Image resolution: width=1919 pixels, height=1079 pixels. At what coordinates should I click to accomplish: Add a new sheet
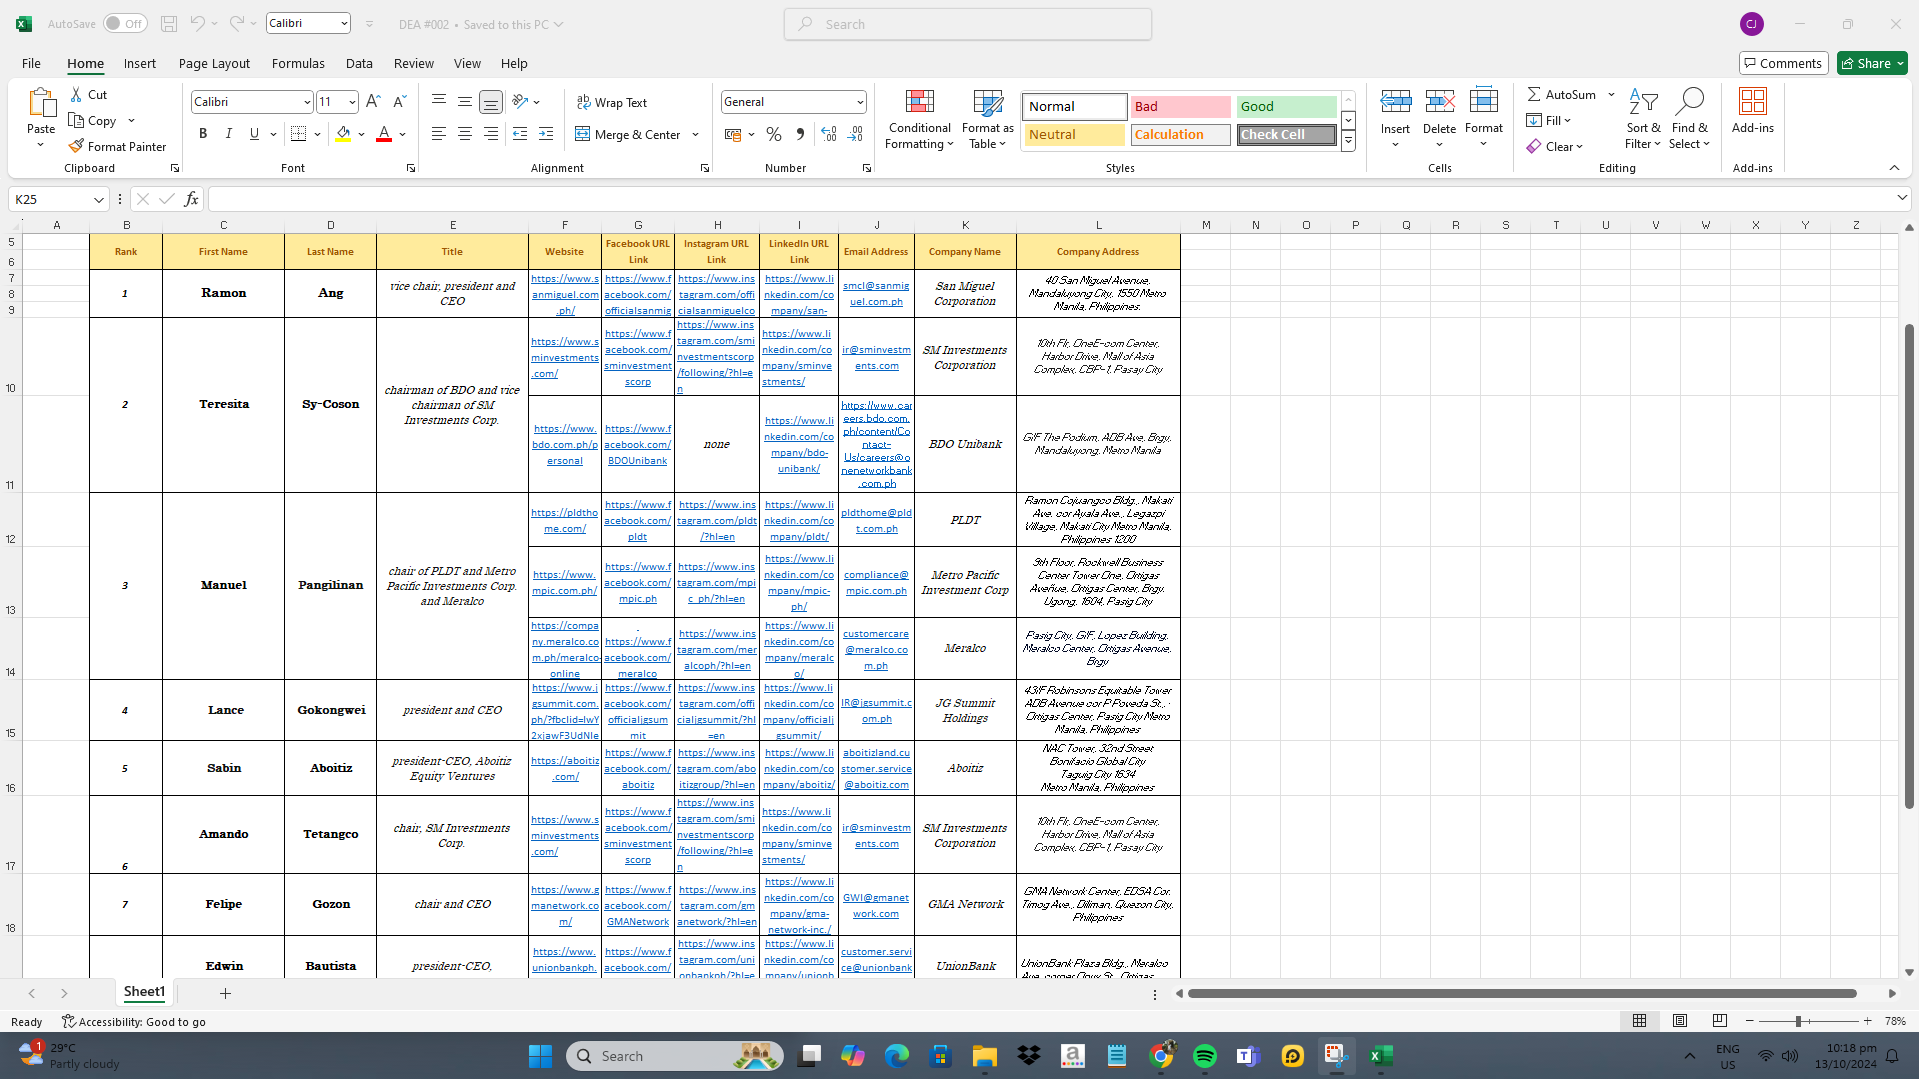225,993
